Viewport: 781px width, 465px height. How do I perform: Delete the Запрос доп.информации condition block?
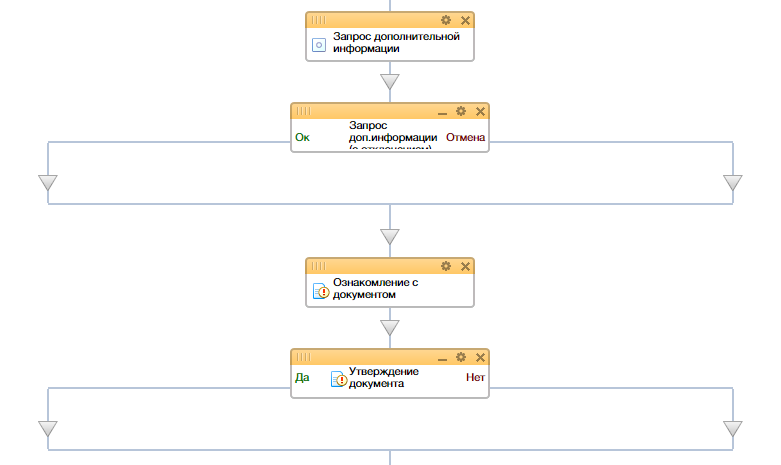(x=480, y=112)
